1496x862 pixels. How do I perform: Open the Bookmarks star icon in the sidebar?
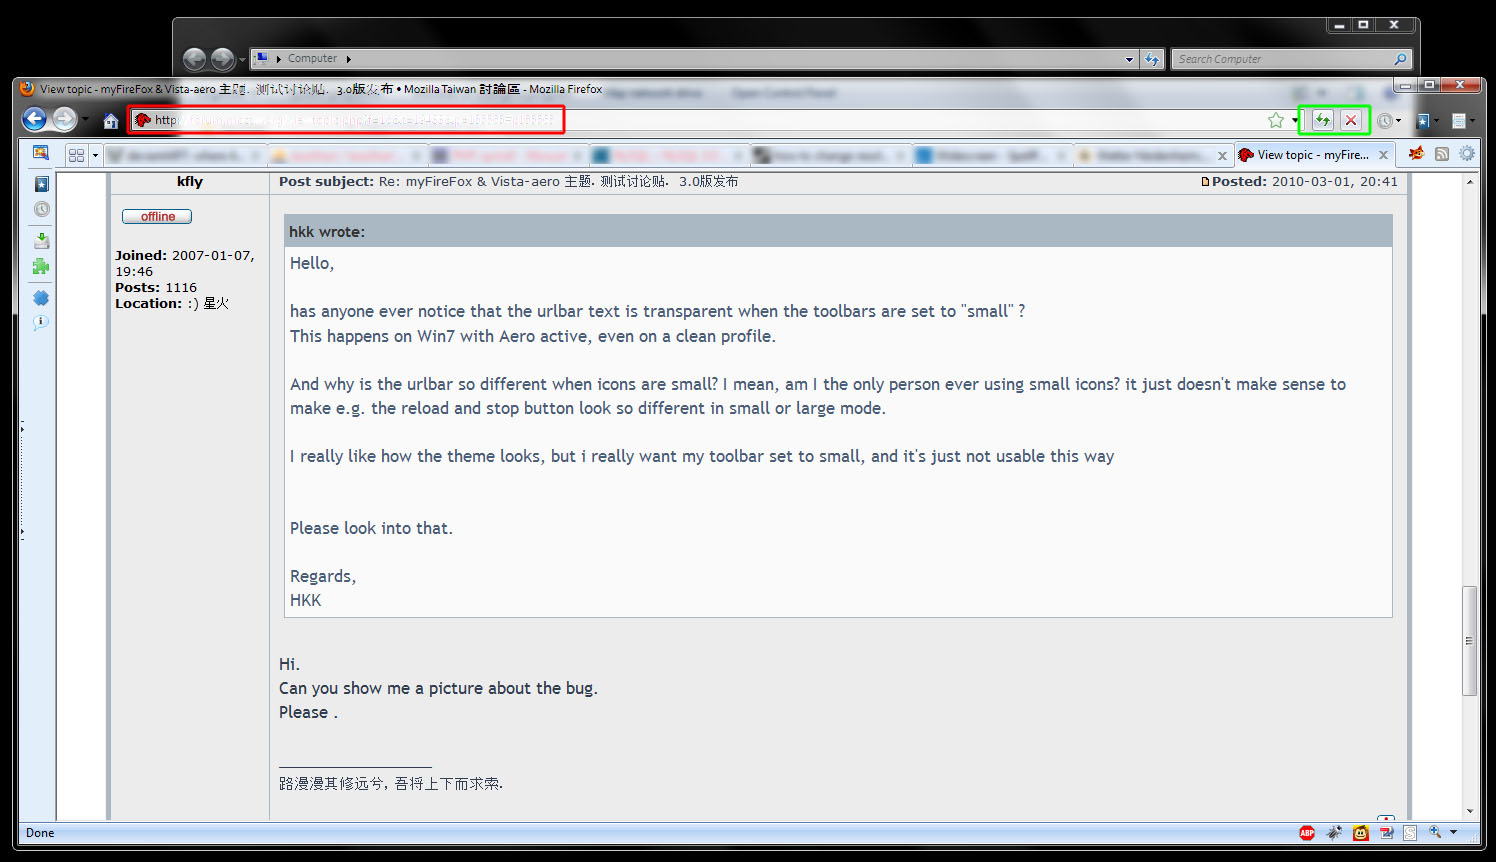41,184
